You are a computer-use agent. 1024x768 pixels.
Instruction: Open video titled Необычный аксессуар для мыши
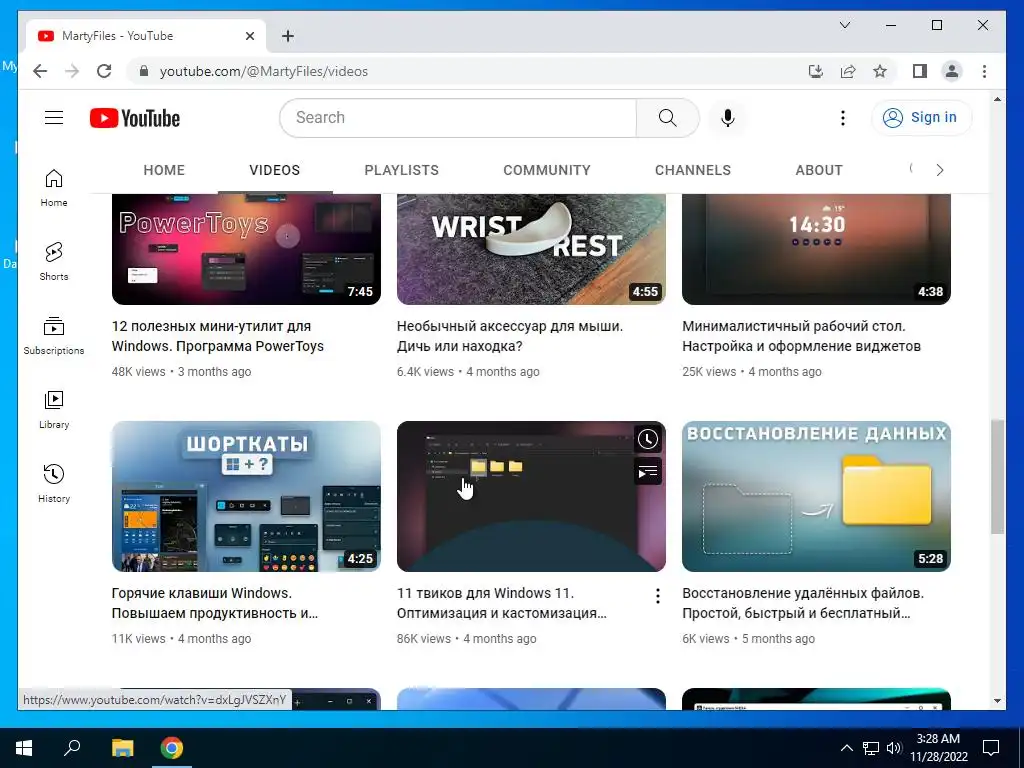click(509, 336)
